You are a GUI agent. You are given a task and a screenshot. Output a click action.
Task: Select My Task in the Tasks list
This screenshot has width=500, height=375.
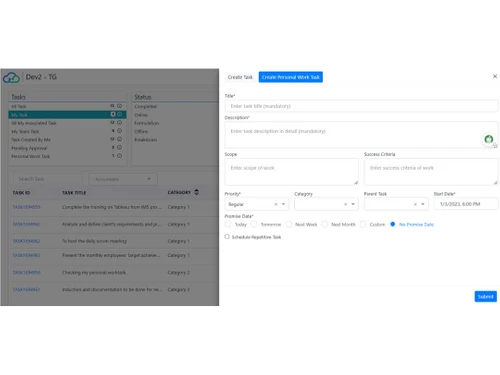(67, 114)
